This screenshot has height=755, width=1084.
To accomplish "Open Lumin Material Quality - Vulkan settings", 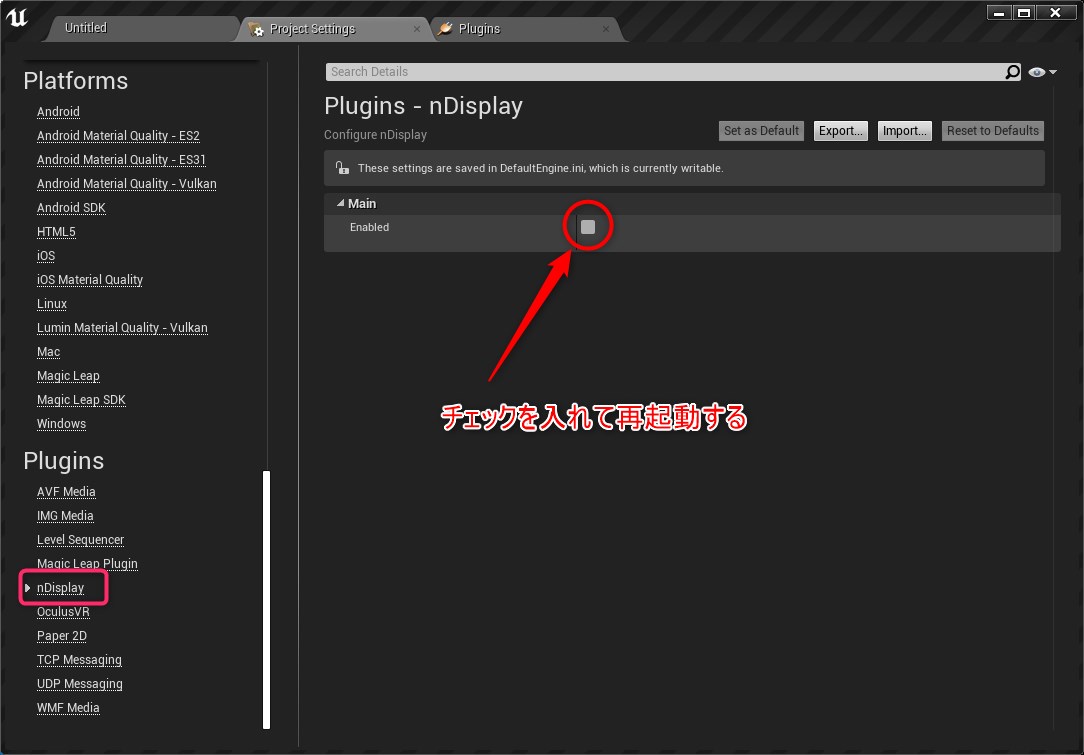I will point(122,328).
